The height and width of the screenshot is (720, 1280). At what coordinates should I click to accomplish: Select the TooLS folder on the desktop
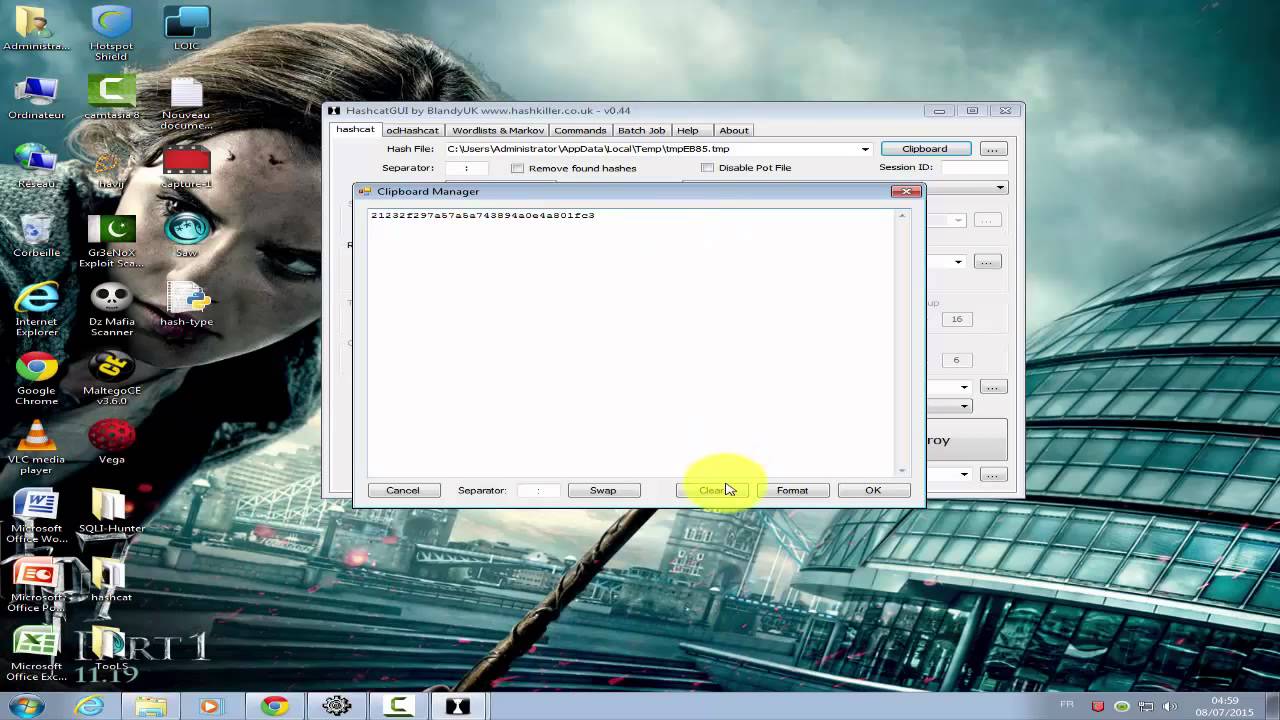coord(111,649)
